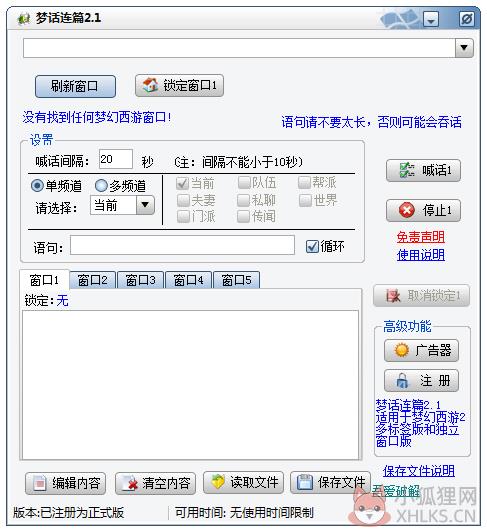Click the 版本:已注册为正式版 status bar text

69,512
